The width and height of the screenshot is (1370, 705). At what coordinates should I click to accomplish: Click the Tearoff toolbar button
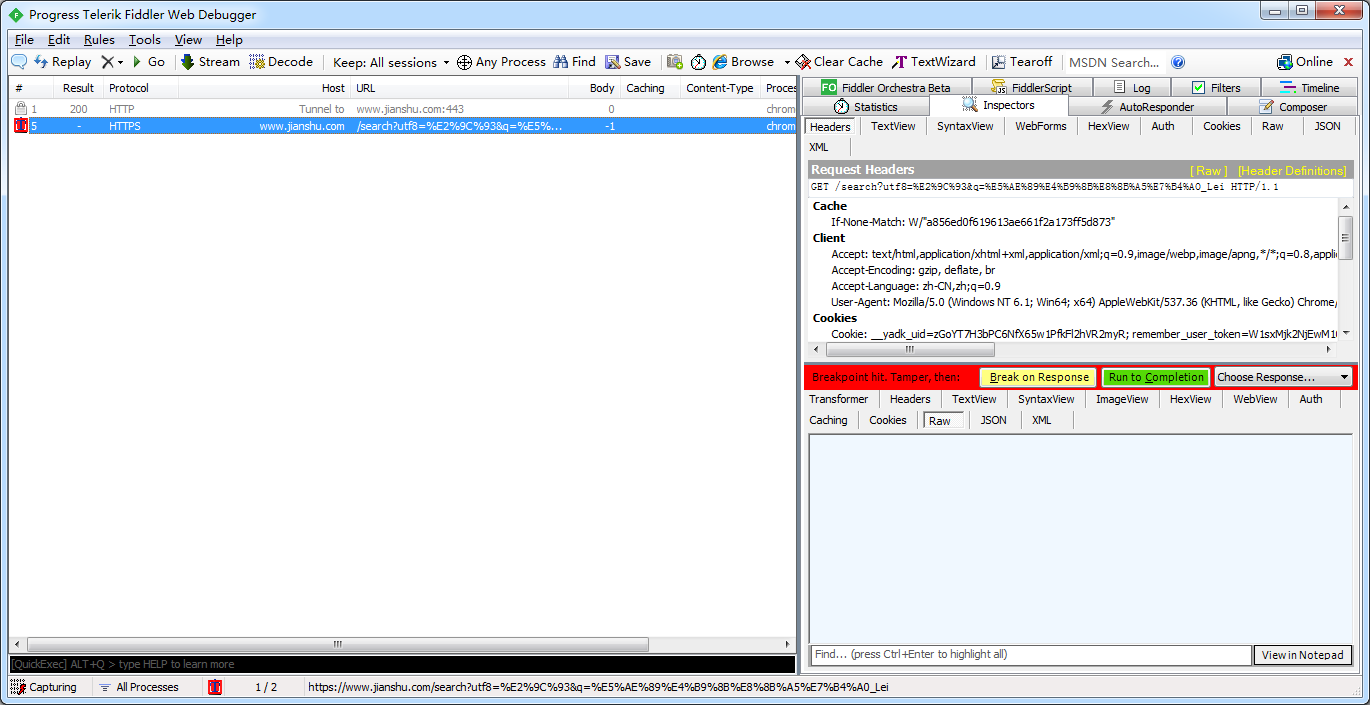(1021, 62)
